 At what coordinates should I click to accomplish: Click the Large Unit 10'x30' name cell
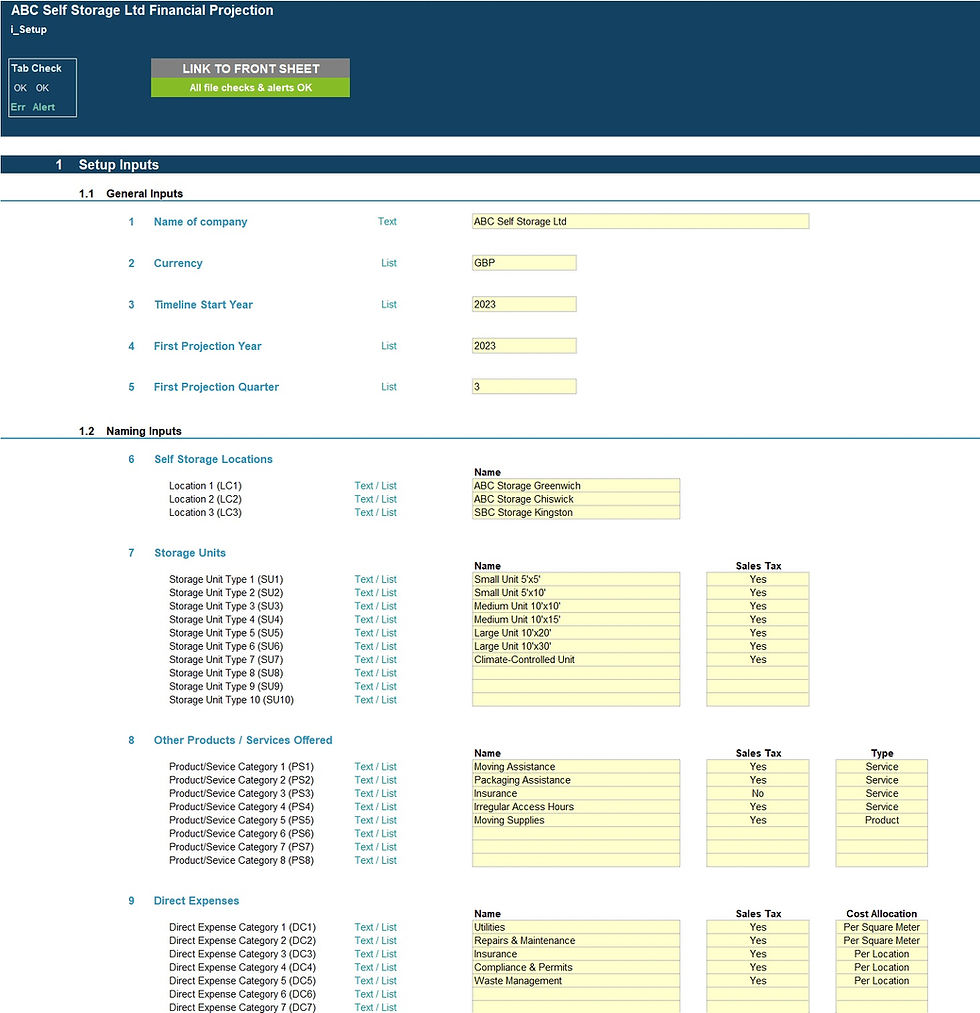tap(576, 646)
